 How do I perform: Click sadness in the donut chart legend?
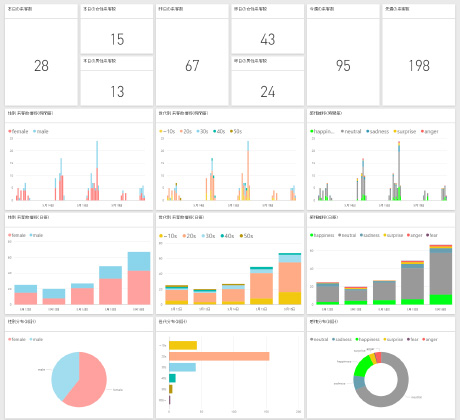point(342,339)
